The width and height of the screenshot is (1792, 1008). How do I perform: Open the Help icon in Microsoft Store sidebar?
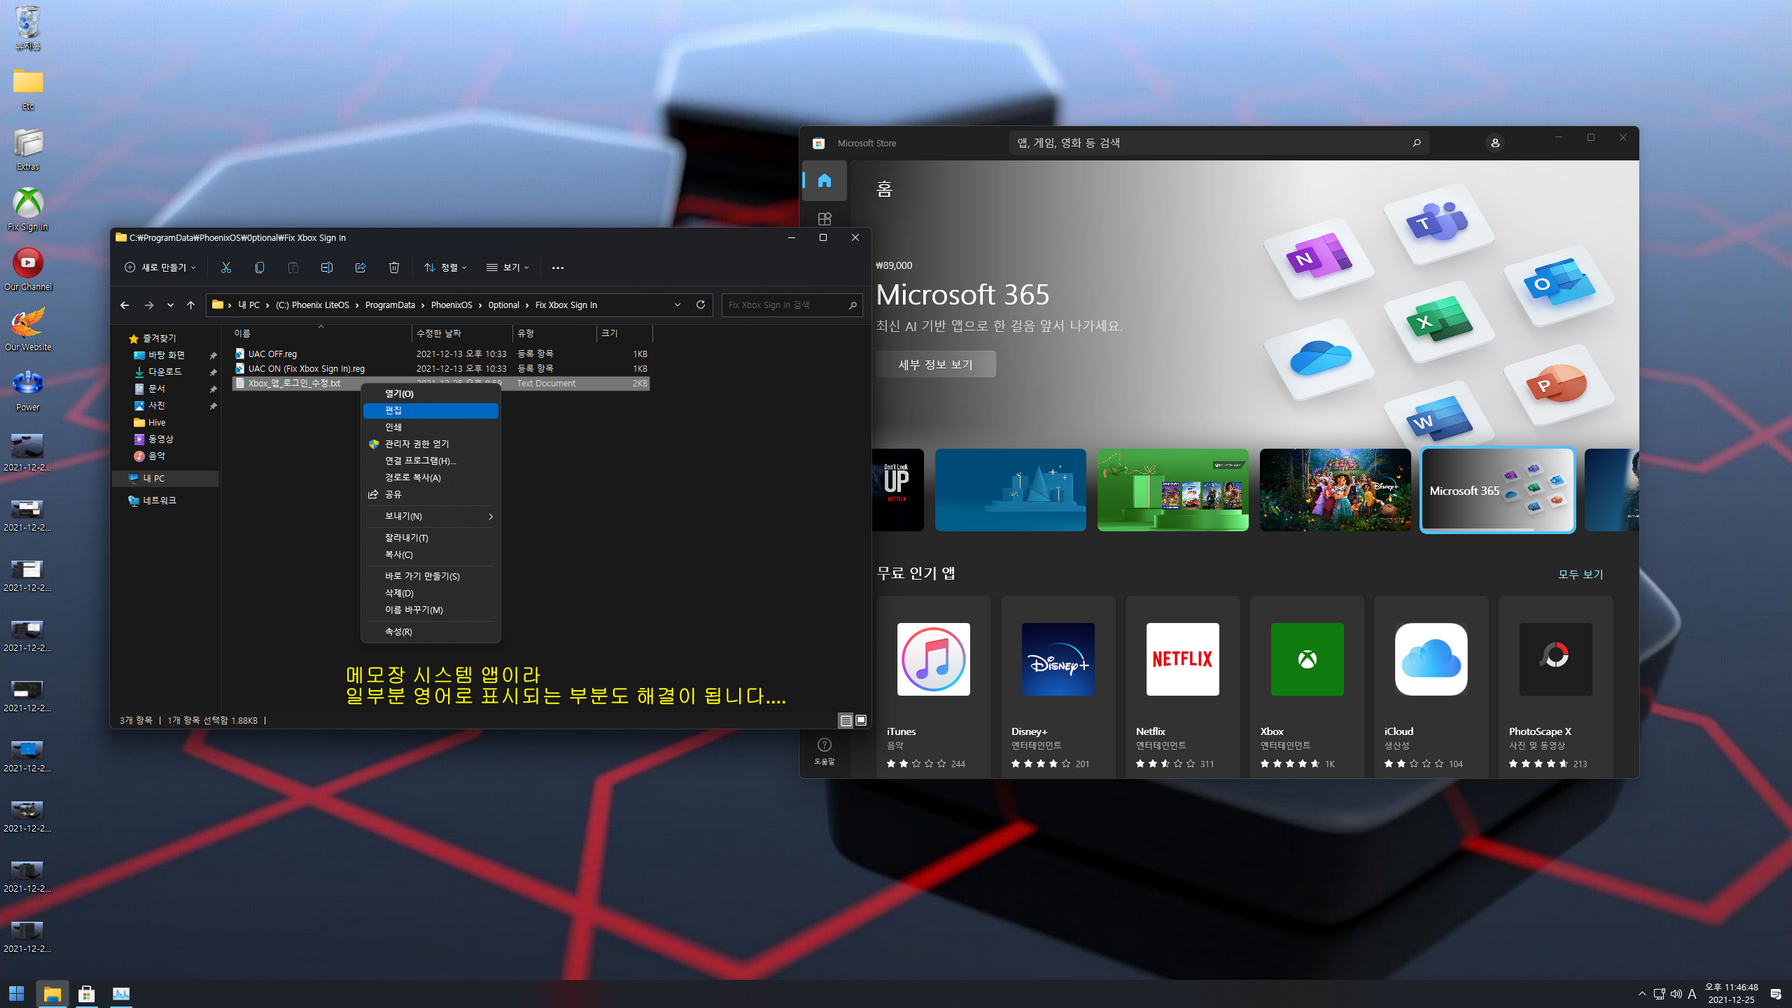tap(824, 752)
